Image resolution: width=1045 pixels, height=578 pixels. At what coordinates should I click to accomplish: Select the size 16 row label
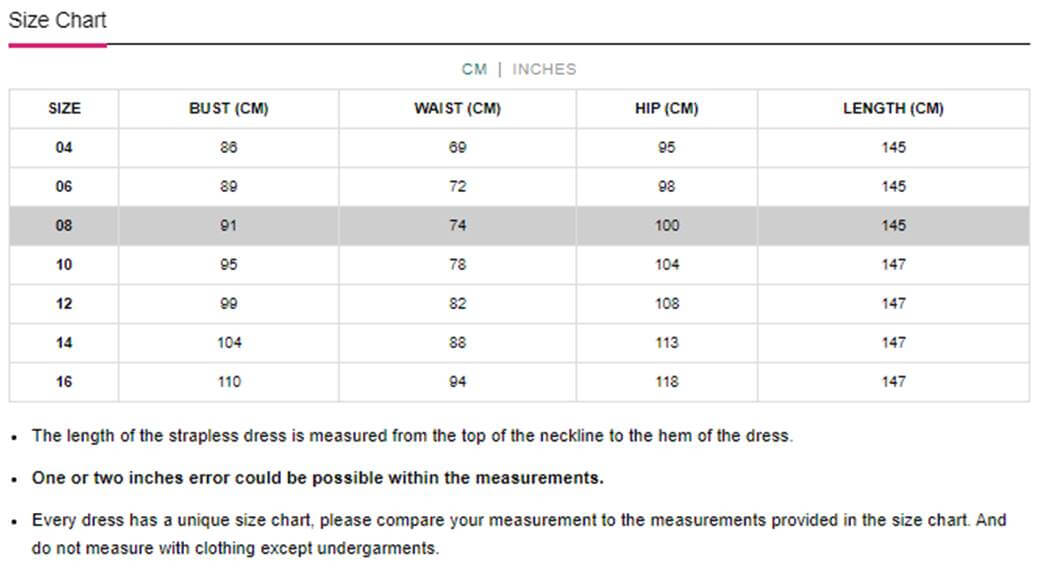pyautogui.click(x=64, y=382)
